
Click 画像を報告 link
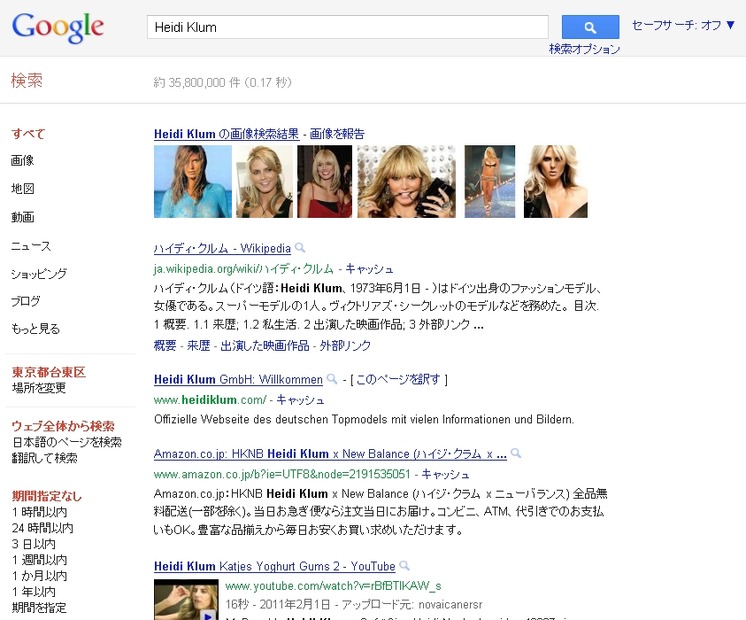coord(337,134)
